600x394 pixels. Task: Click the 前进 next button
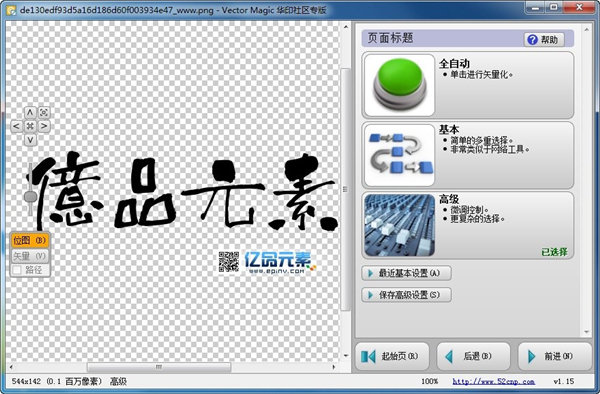(x=555, y=357)
